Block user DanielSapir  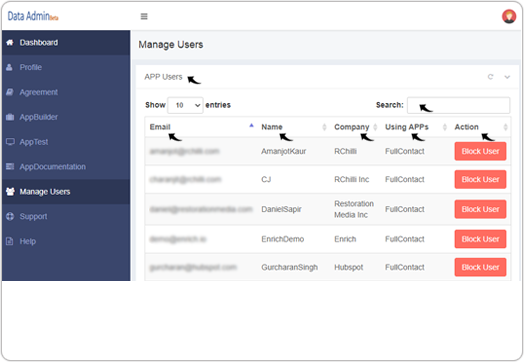pos(480,209)
